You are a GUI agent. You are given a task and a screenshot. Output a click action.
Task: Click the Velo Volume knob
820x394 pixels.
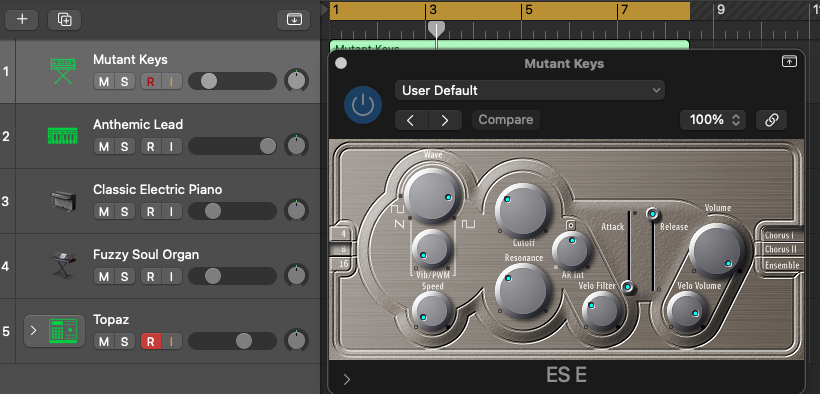coord(687,311)
